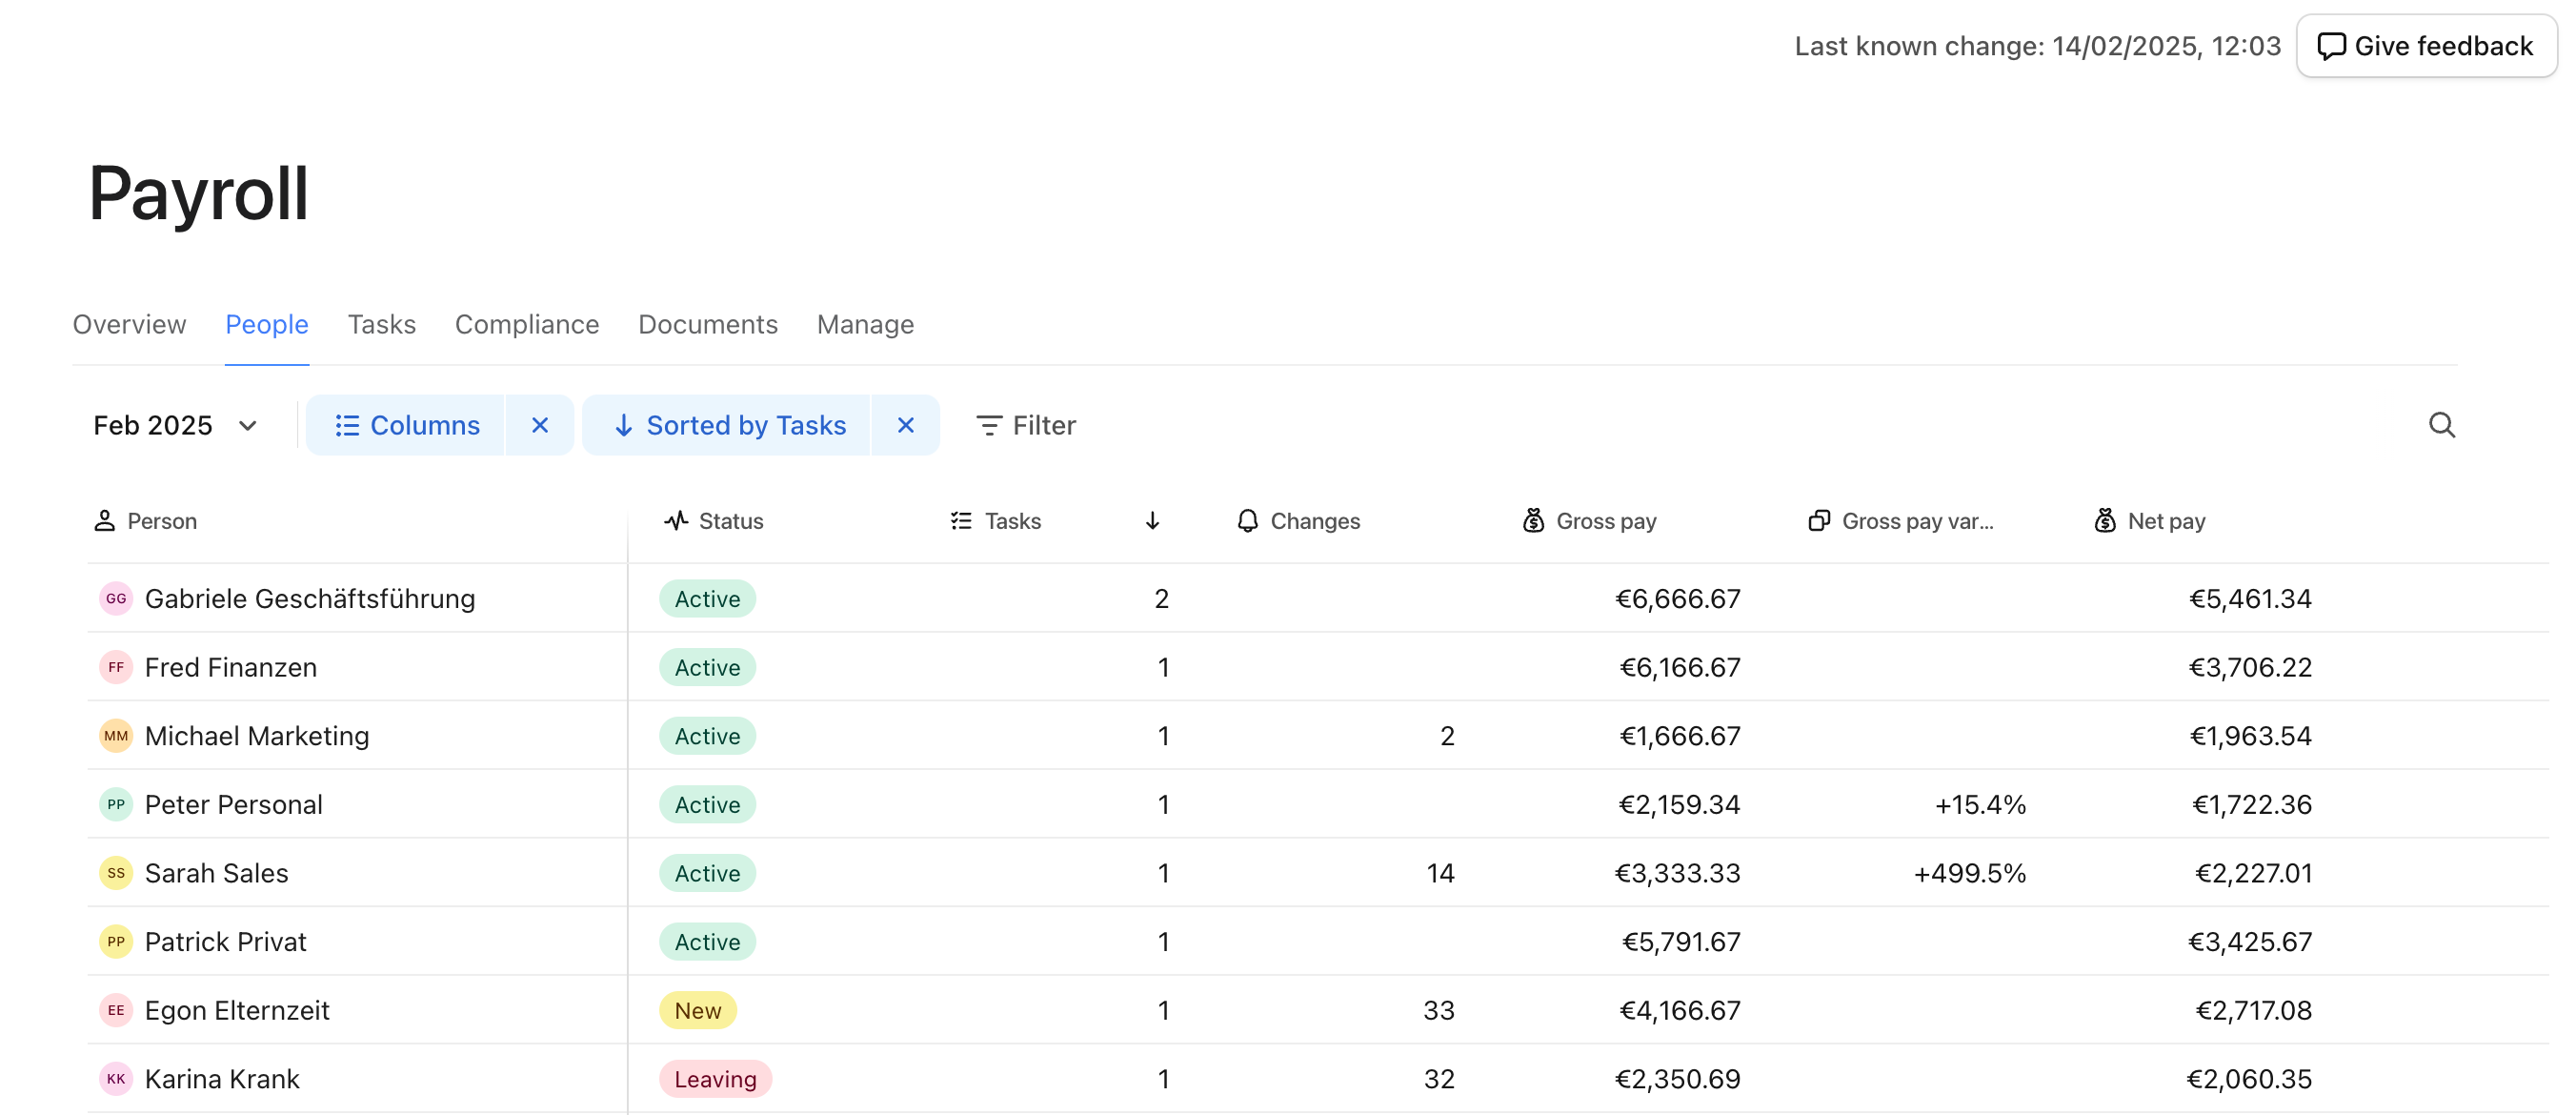Switch to the Overview tab
This screenshot has height=1115, width=2576.
pos(129,324)
